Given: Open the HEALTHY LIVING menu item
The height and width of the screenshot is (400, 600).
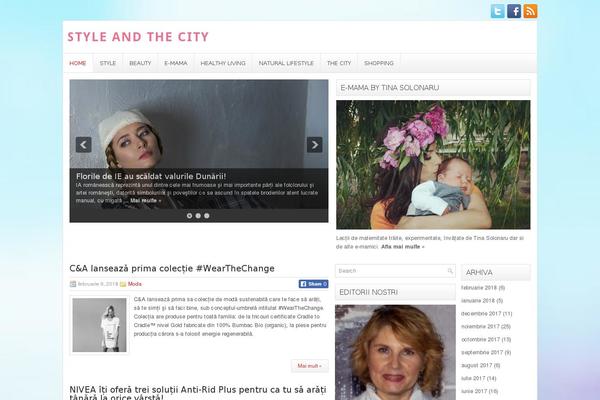Looking at the screenshot, I should point(223,63).
